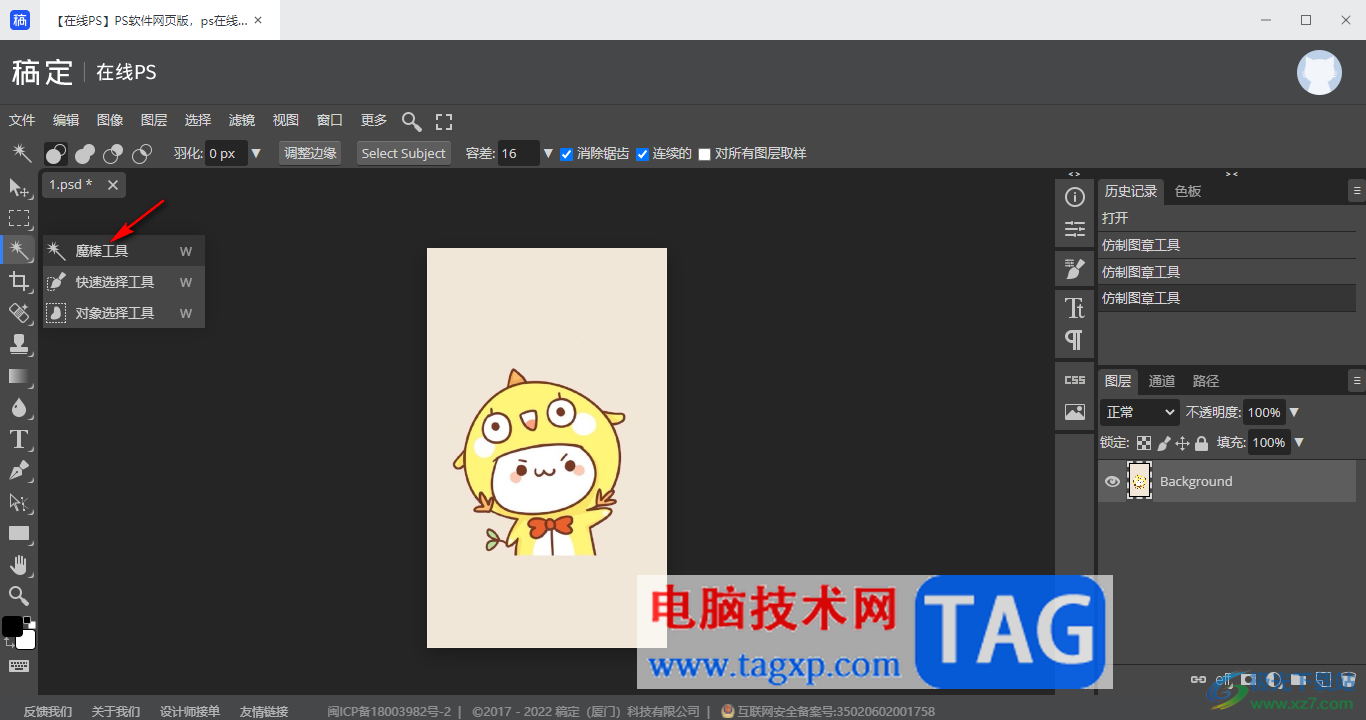This screenshot has width=1366, height=720.
Task: Choose Add to Selection mode button
Action: (85, 153)
